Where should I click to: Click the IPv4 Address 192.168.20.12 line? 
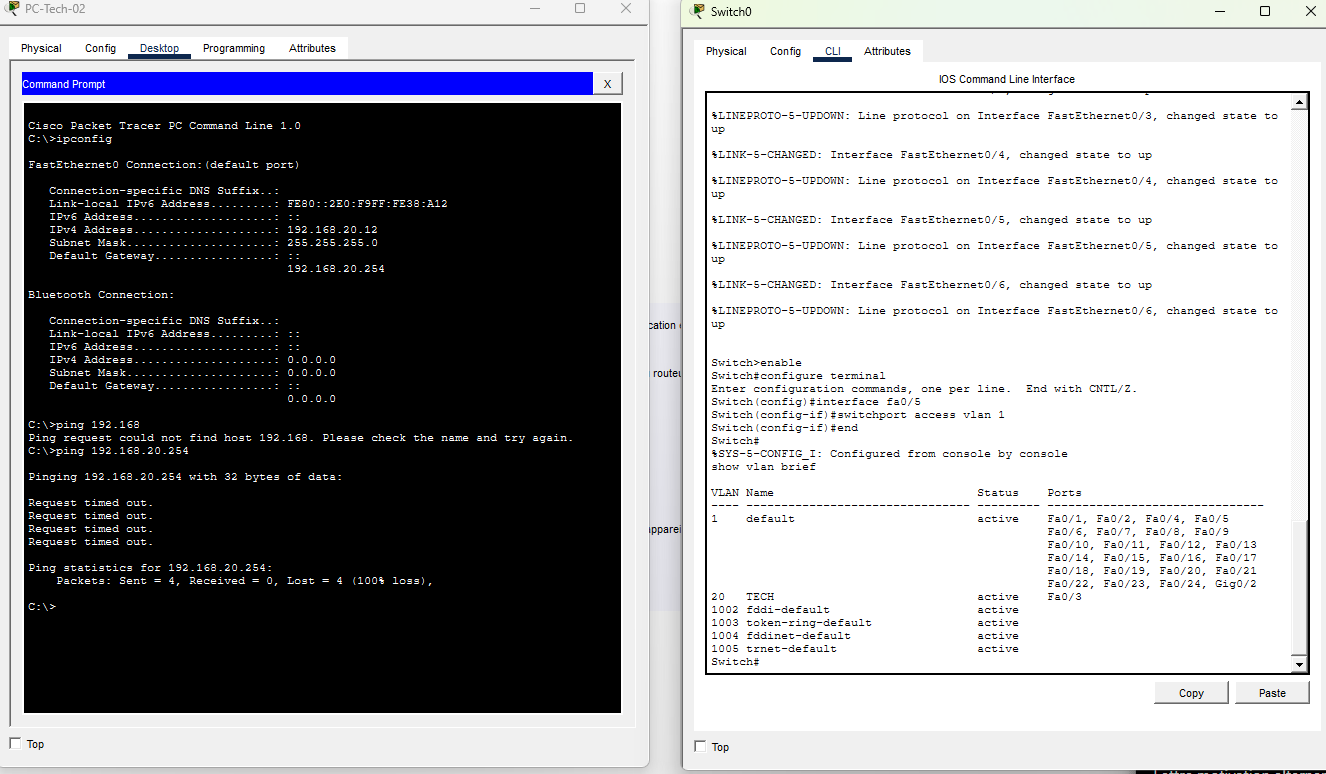(213, 230)
